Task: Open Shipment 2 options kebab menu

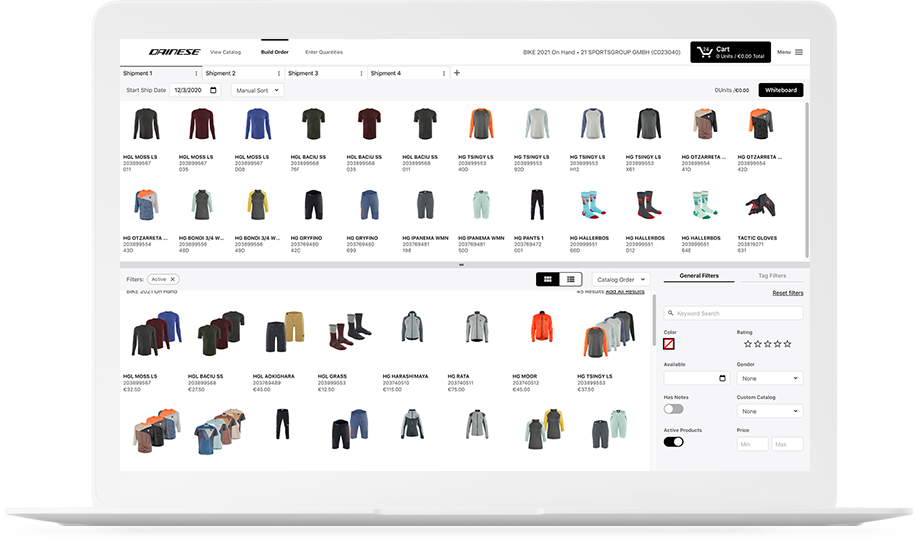Action: click(278, 73)
